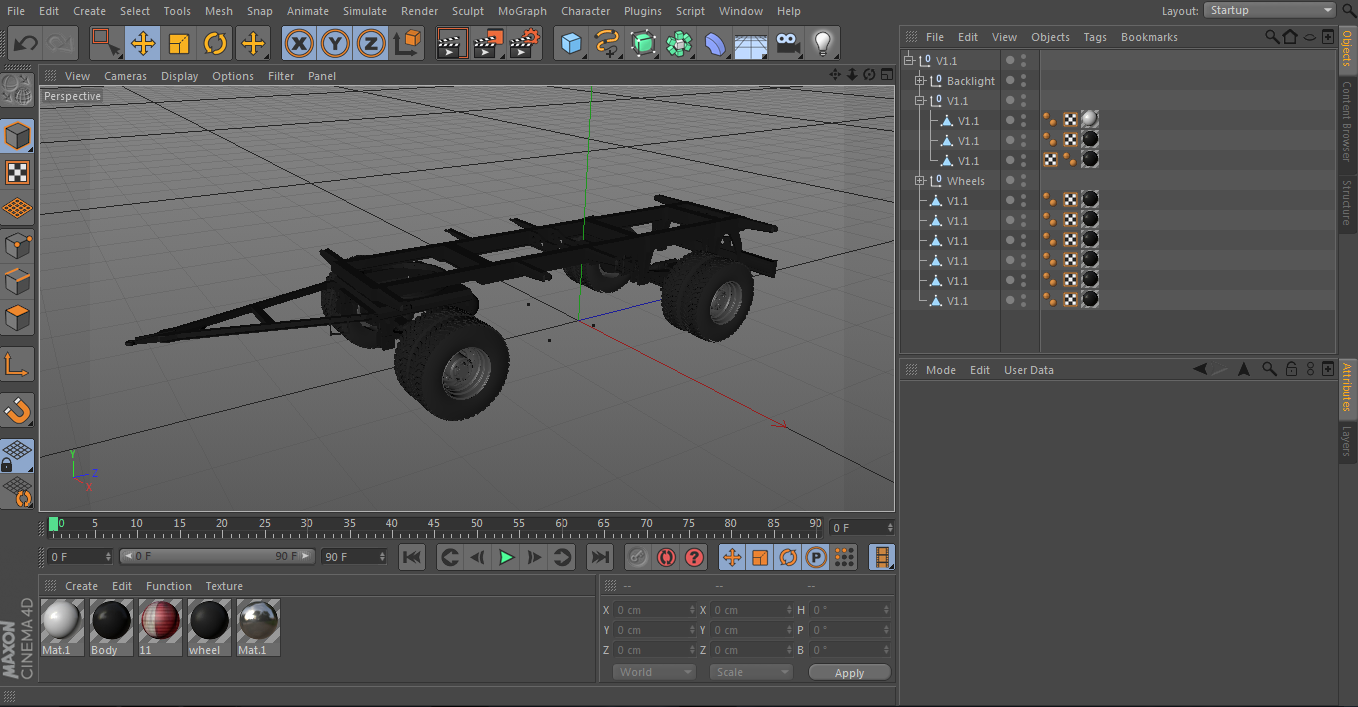Click the Undo arrow icon

25,43
